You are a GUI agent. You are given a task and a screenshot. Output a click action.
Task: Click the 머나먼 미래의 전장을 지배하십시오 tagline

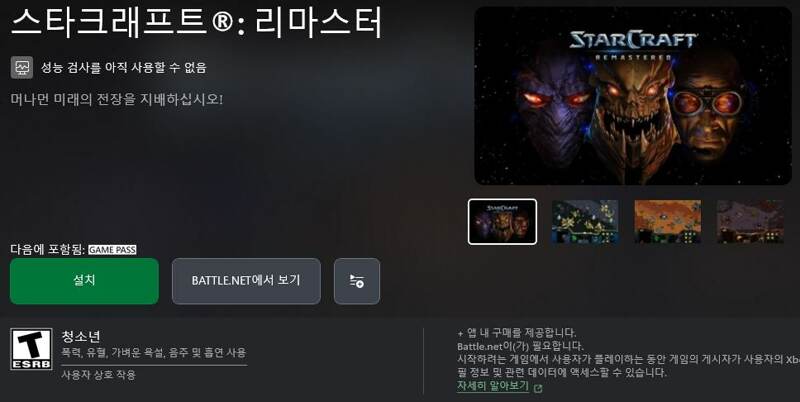[116, 99]
